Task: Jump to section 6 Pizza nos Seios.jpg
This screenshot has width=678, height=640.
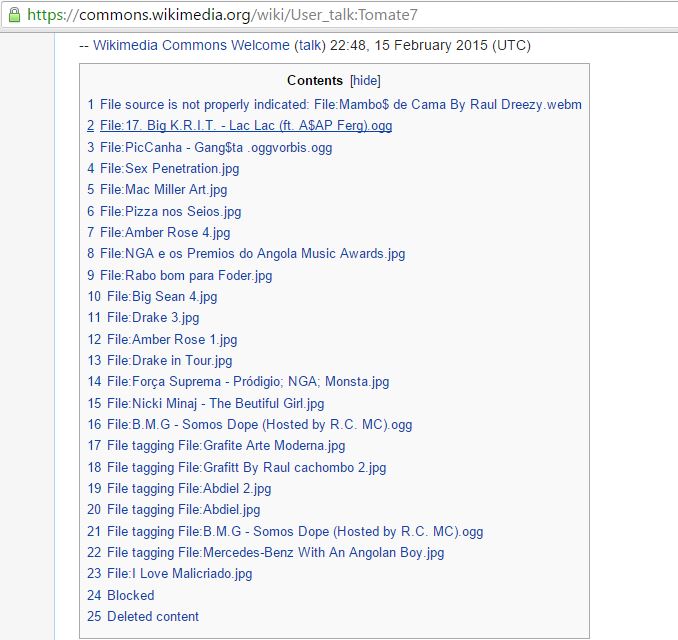Action: click(x=164, y=211)
